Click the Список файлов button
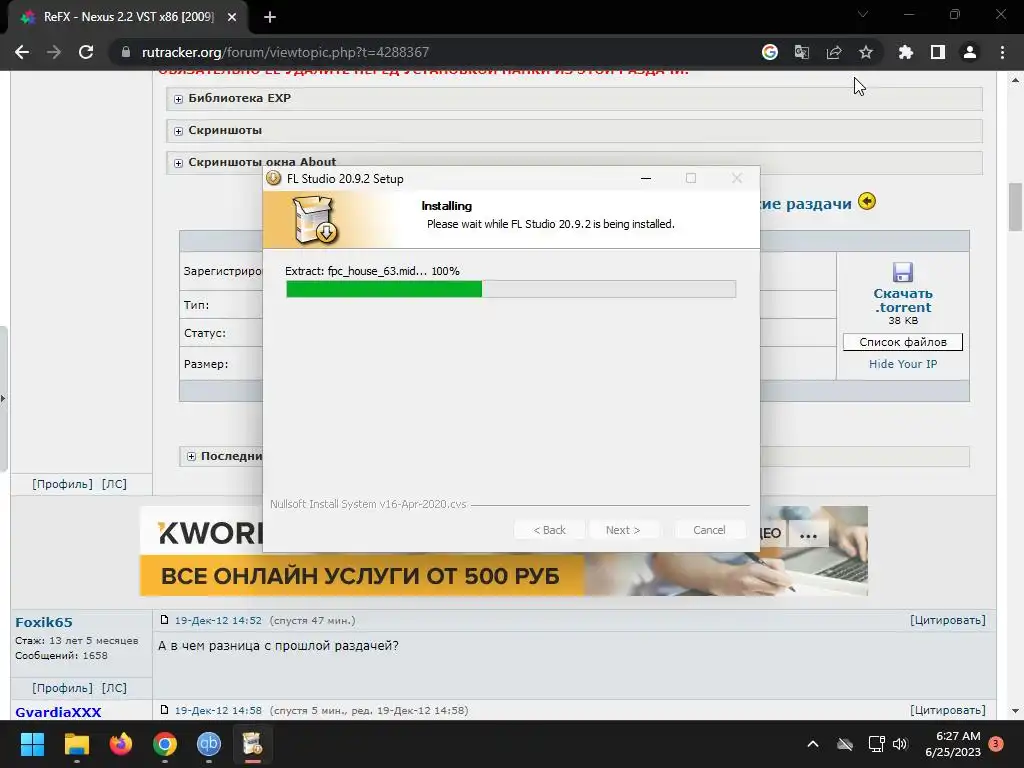 pos(903,342)
